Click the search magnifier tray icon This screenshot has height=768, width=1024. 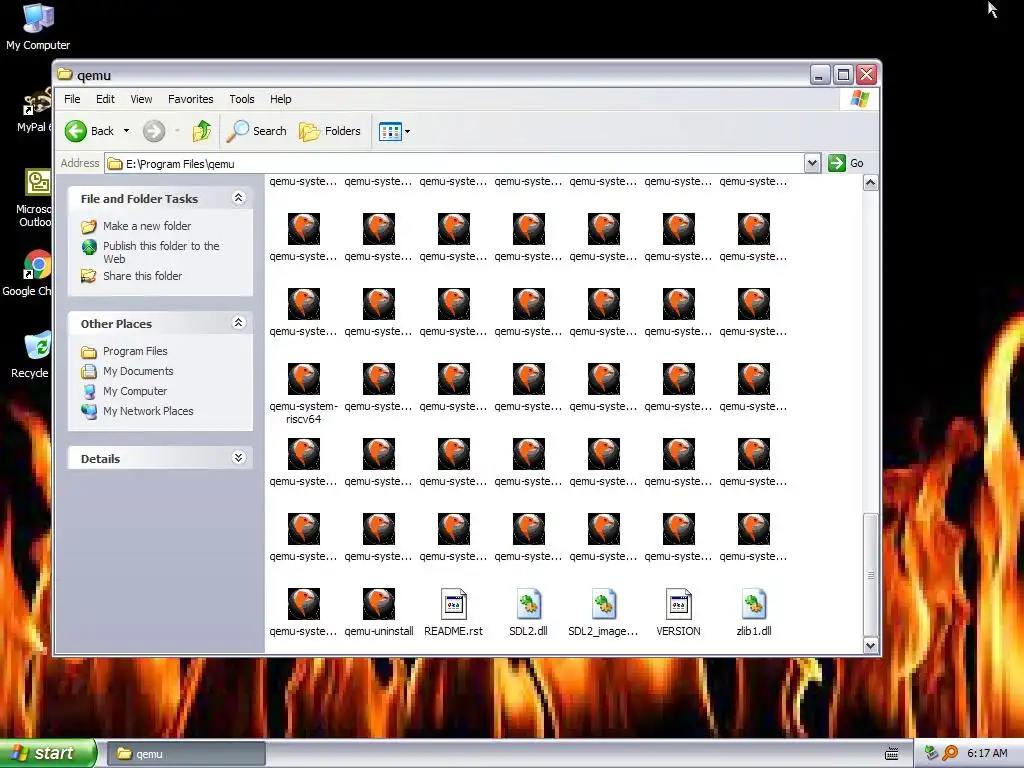click(950, 754)
